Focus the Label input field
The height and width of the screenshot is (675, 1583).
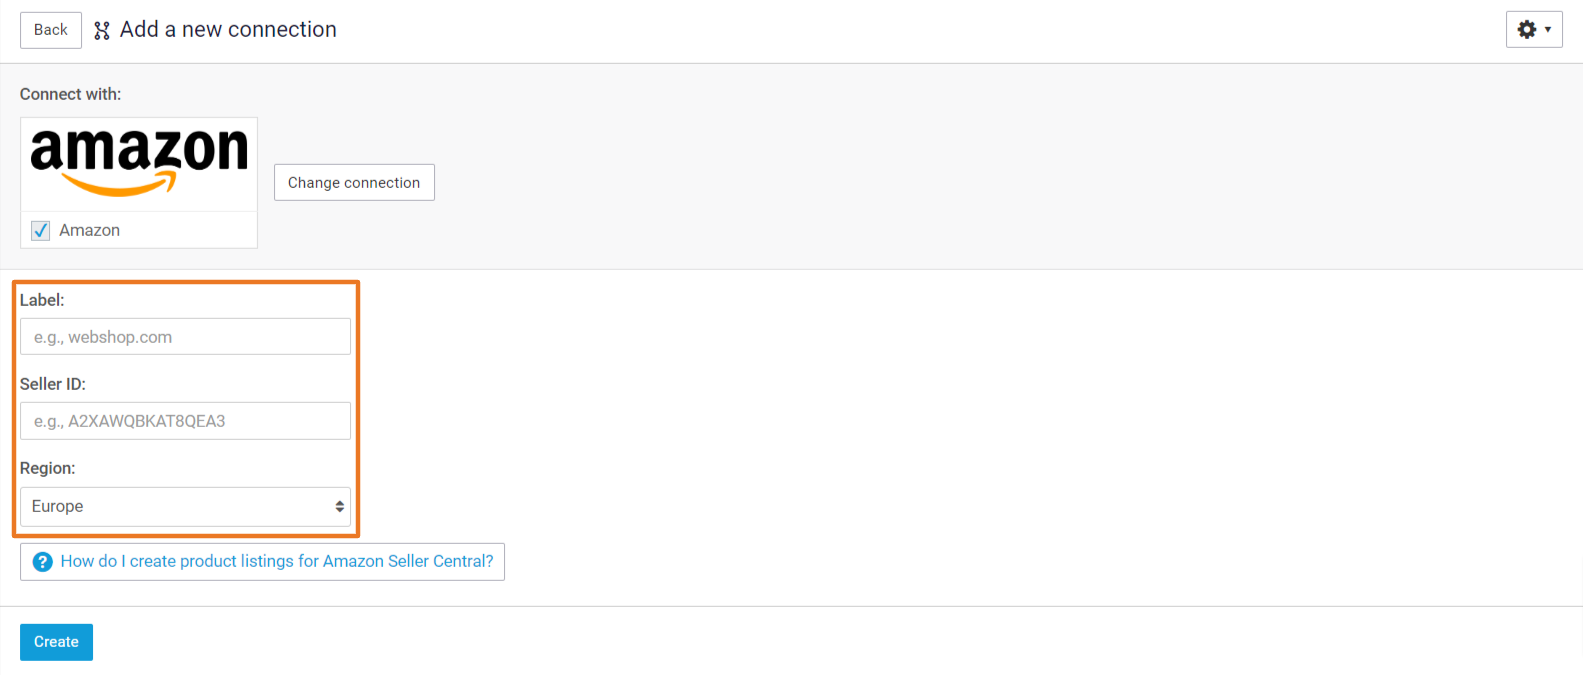coord(185,337)
